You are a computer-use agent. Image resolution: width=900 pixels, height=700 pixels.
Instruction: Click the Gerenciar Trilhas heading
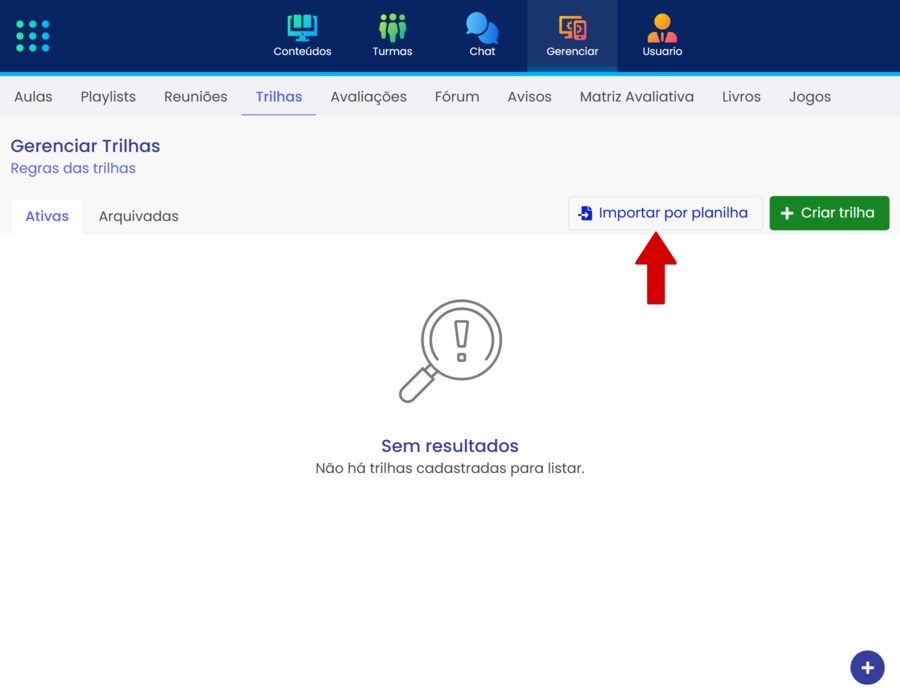point(85,146)
